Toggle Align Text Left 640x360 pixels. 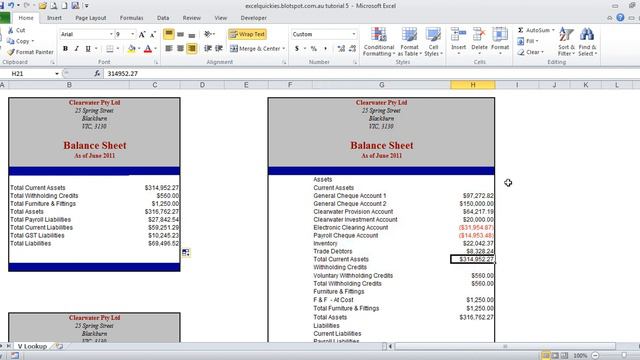[x=169, y=49]
